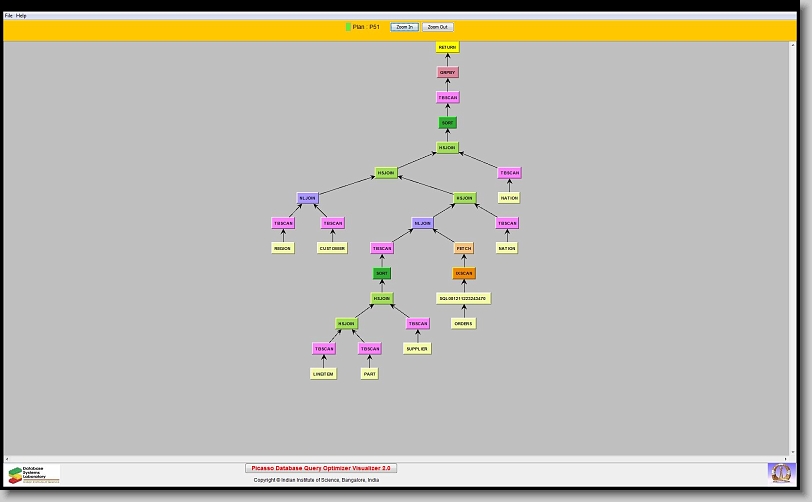Click the SQL081211223243470 index node

[463, 298]
